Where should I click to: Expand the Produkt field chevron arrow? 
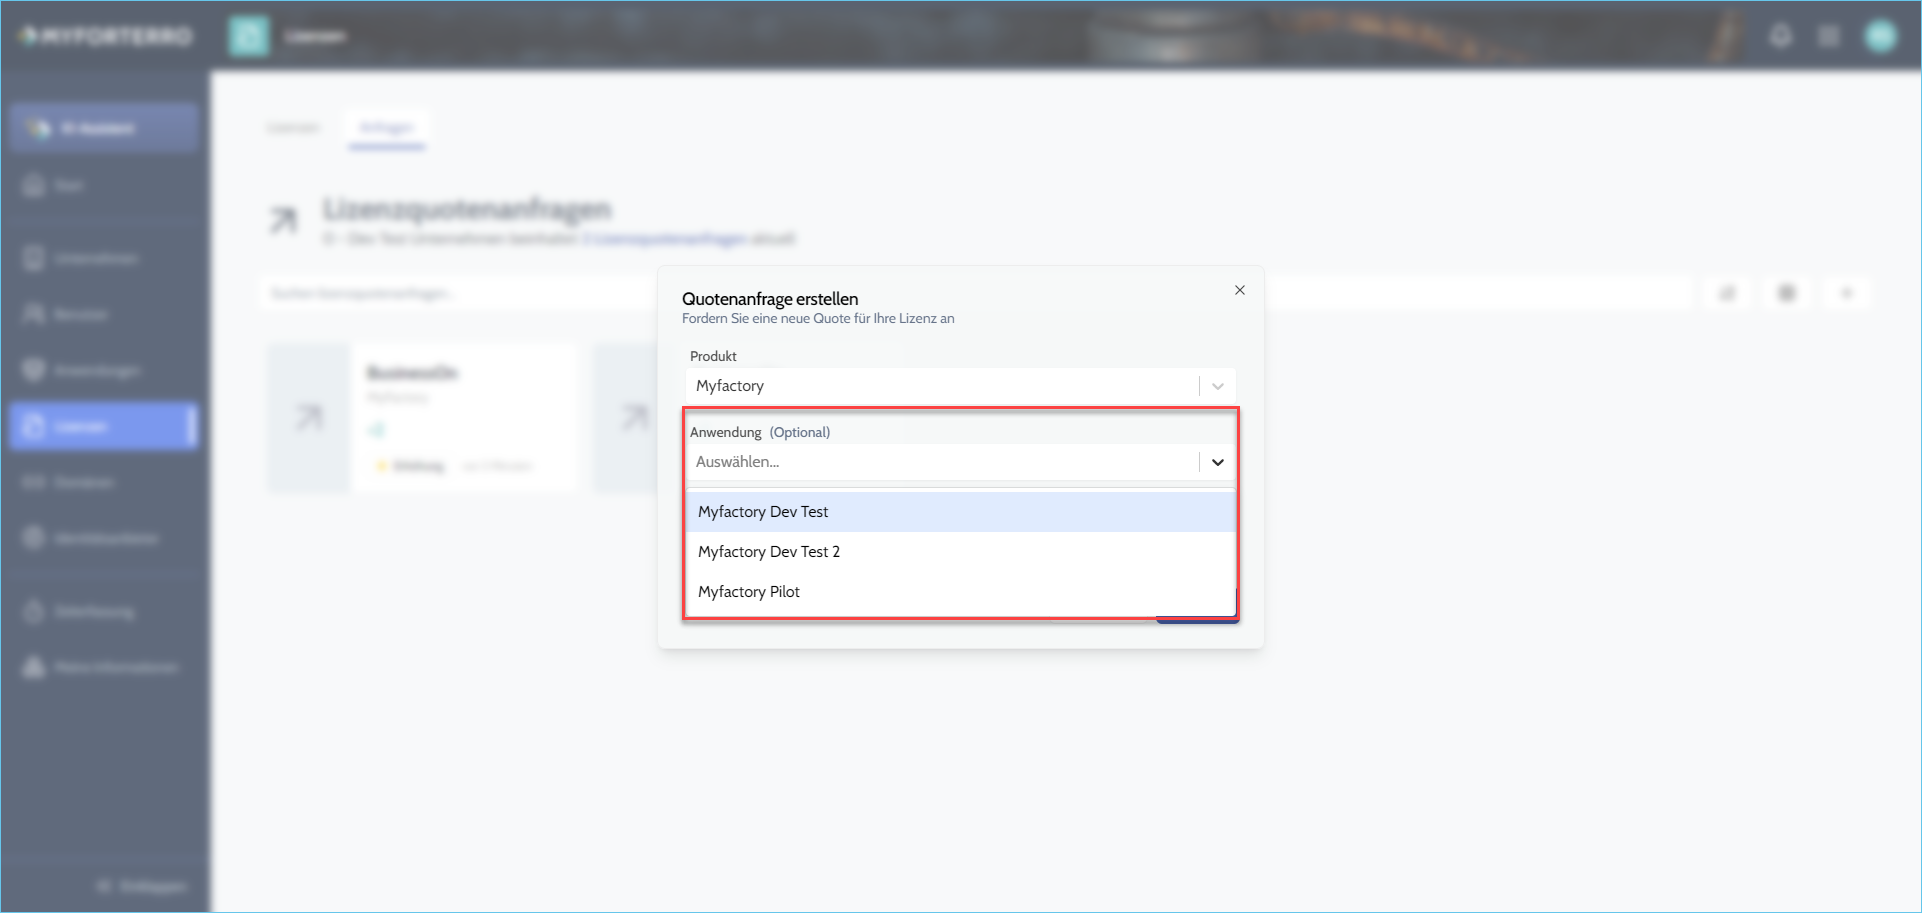point(1217,386)
